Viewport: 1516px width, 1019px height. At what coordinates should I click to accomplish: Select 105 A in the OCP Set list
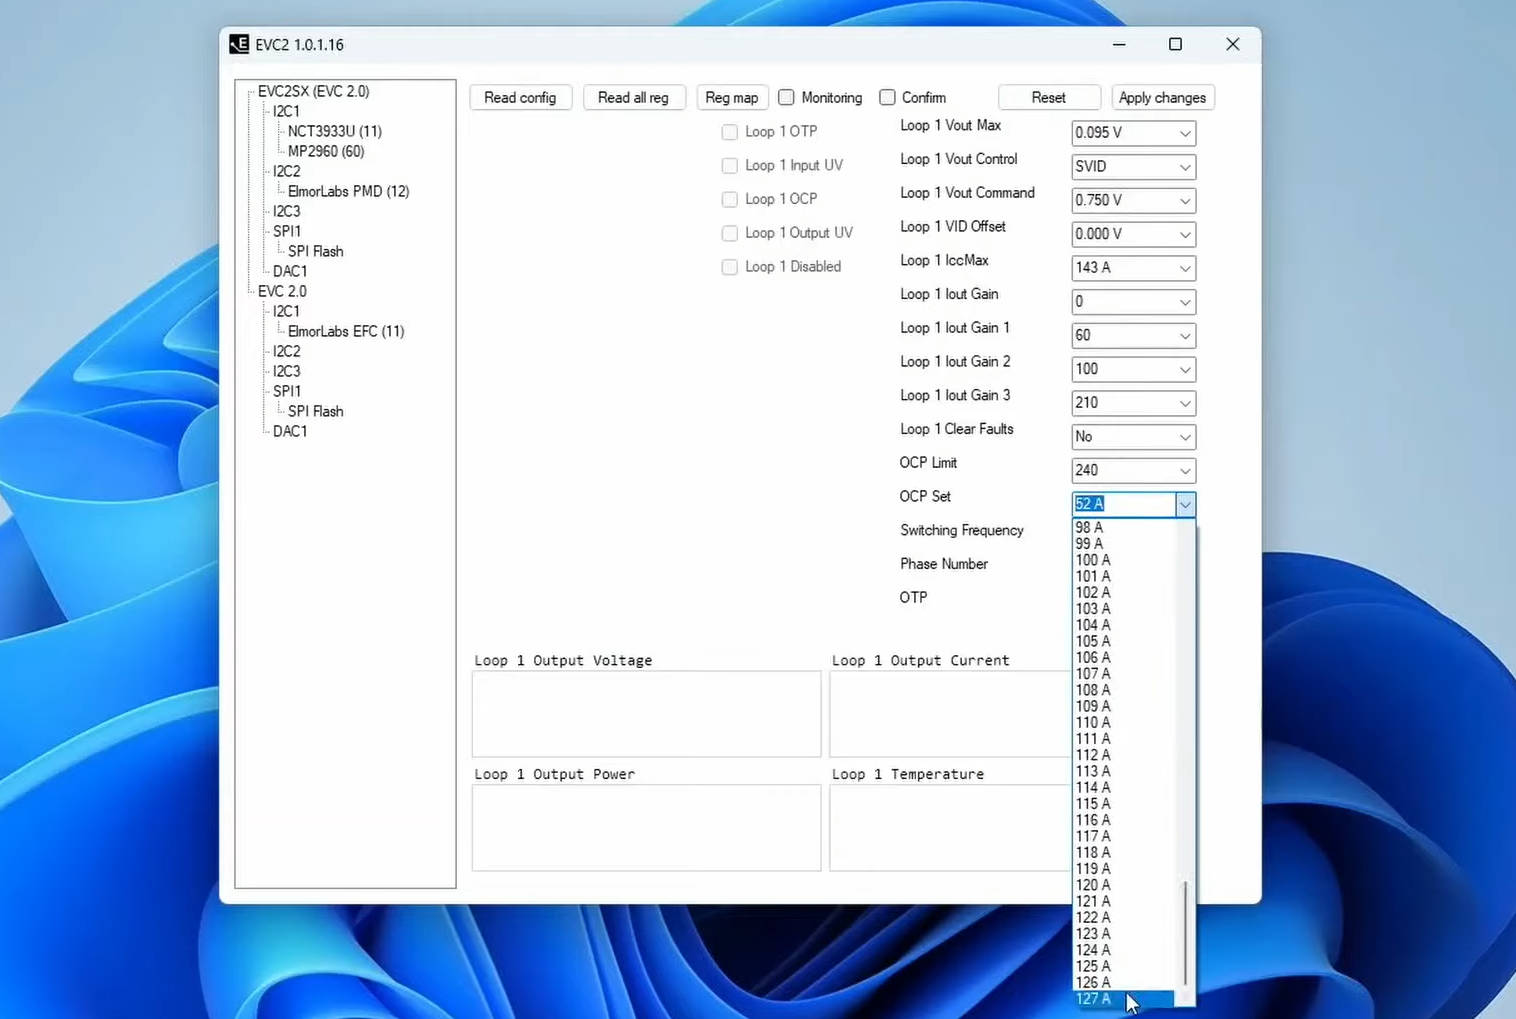point(1123,641)
